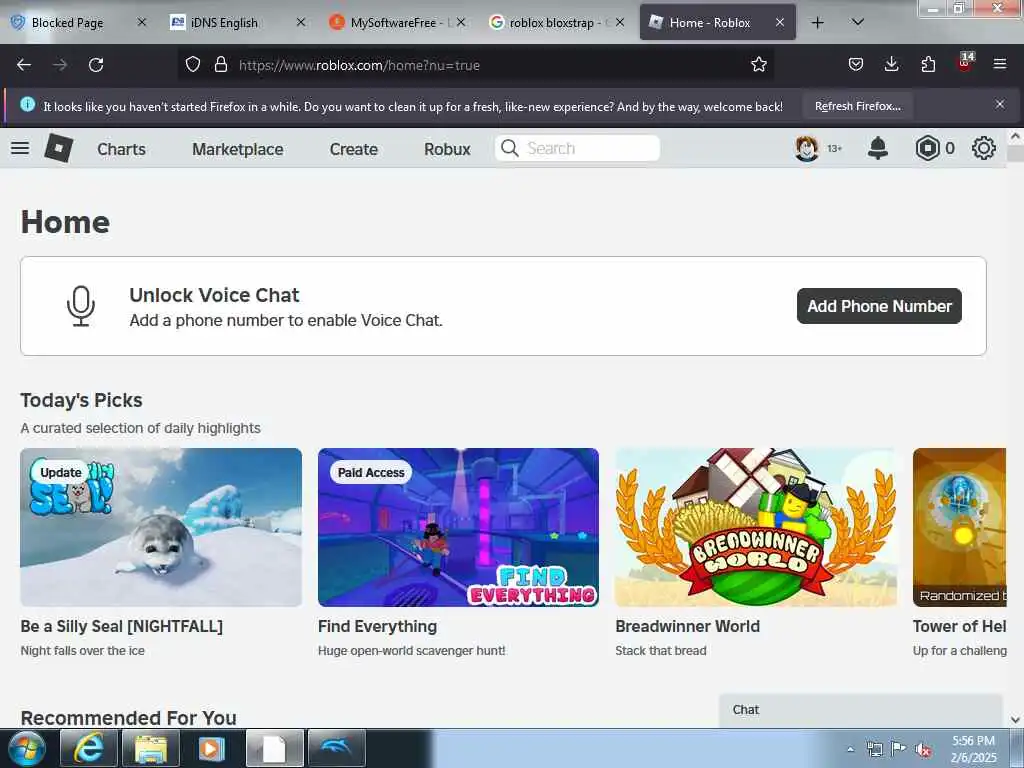Click the microphone icon in Voice Chat banner
This screenshot has width=1024, height=768.
pos(81,306)
